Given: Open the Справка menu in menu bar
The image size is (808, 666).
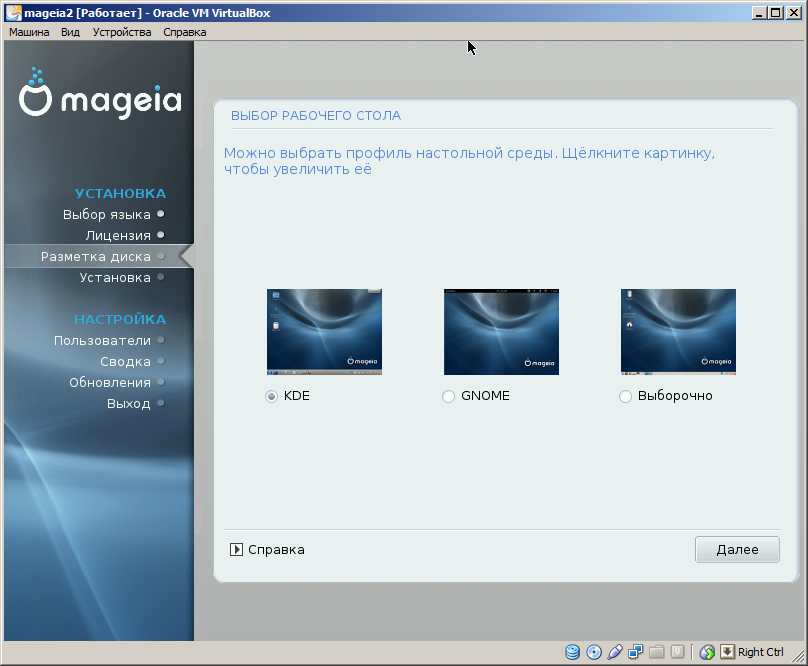Looking at the screenshot, I should (184, 32).
